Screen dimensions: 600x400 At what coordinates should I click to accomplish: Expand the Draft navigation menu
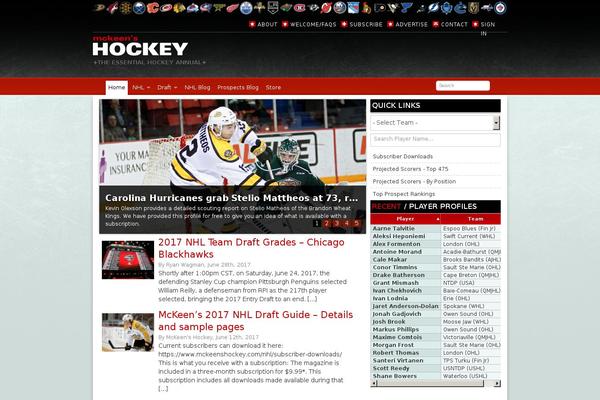167,87
